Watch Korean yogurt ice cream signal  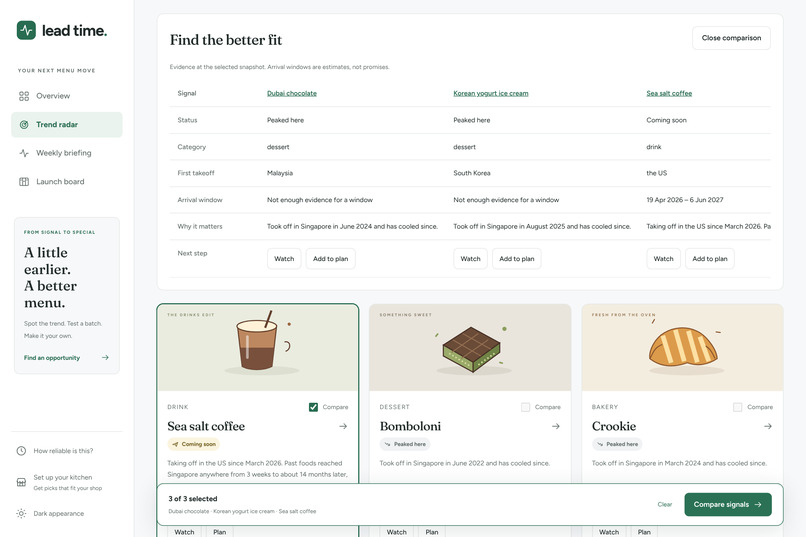470,258
